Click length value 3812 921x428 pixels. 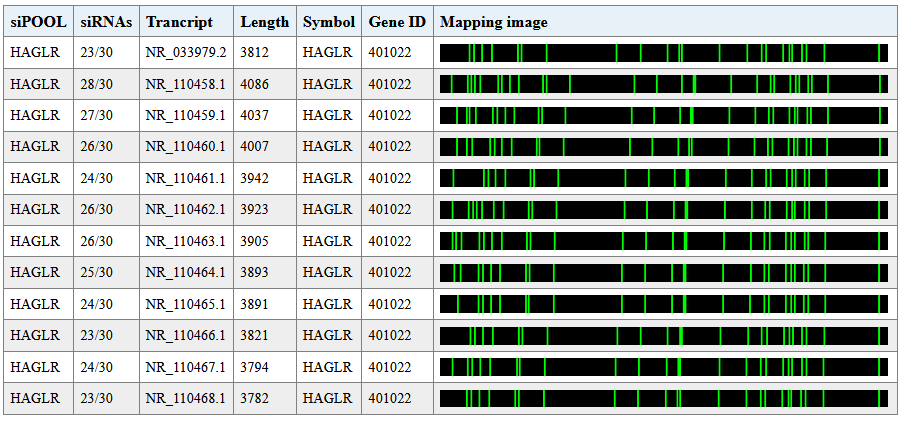click(x=254, y=53)
